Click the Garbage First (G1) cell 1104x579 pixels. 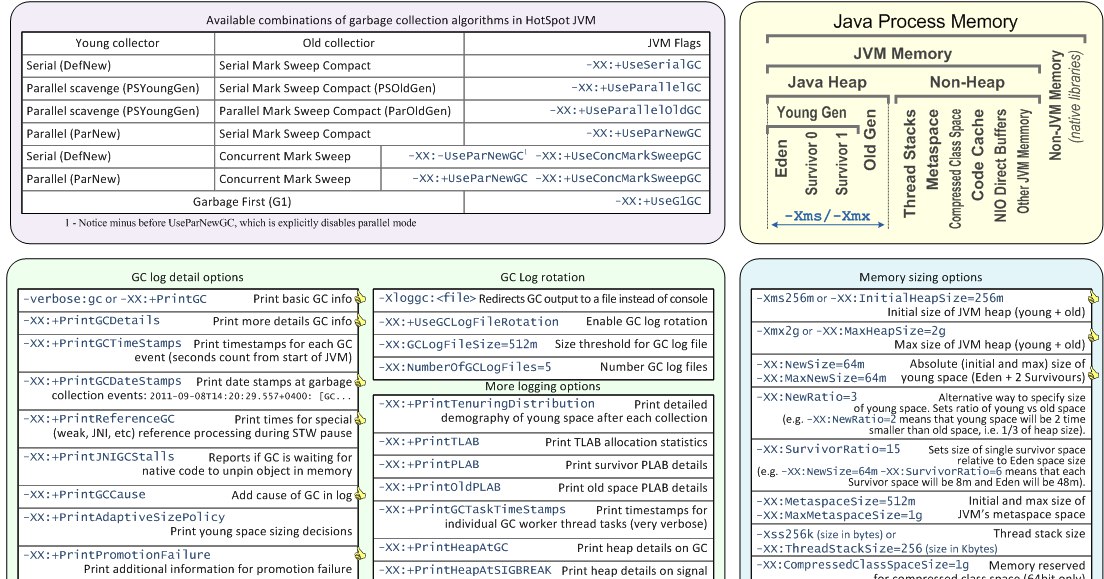click(x=242, y=201)
